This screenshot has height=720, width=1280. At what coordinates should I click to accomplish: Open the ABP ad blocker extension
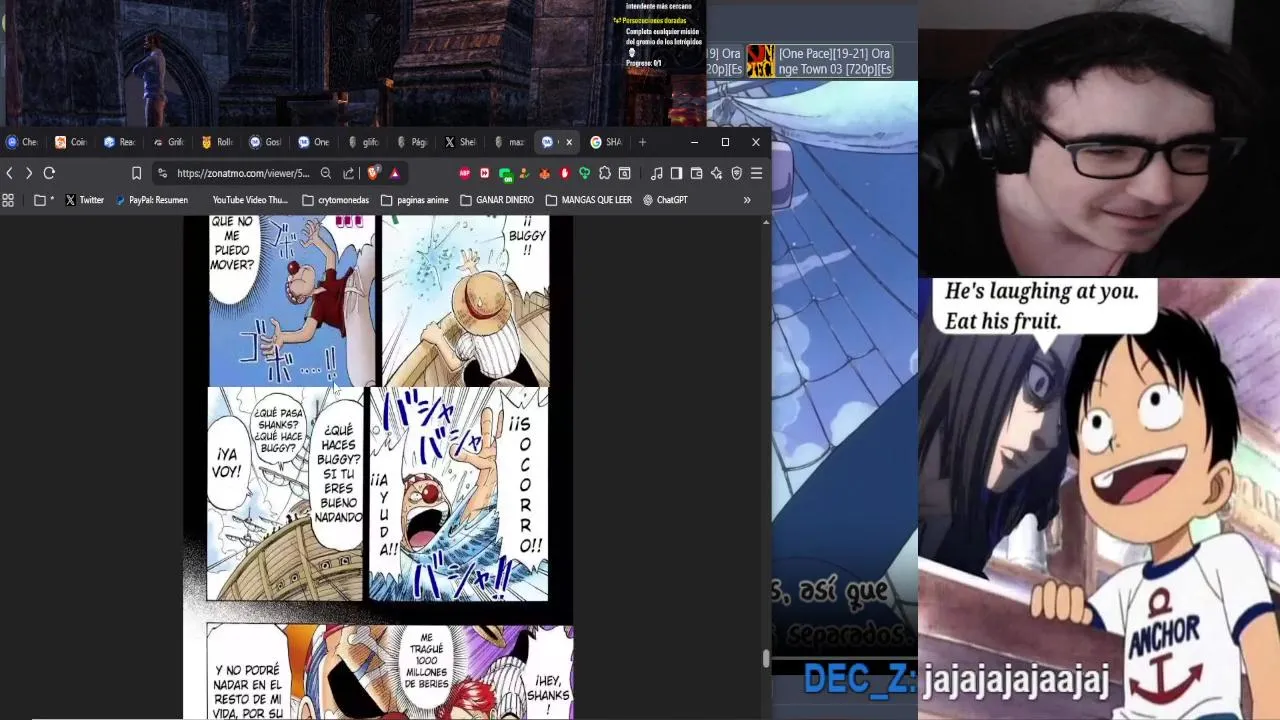pos(465,173)
